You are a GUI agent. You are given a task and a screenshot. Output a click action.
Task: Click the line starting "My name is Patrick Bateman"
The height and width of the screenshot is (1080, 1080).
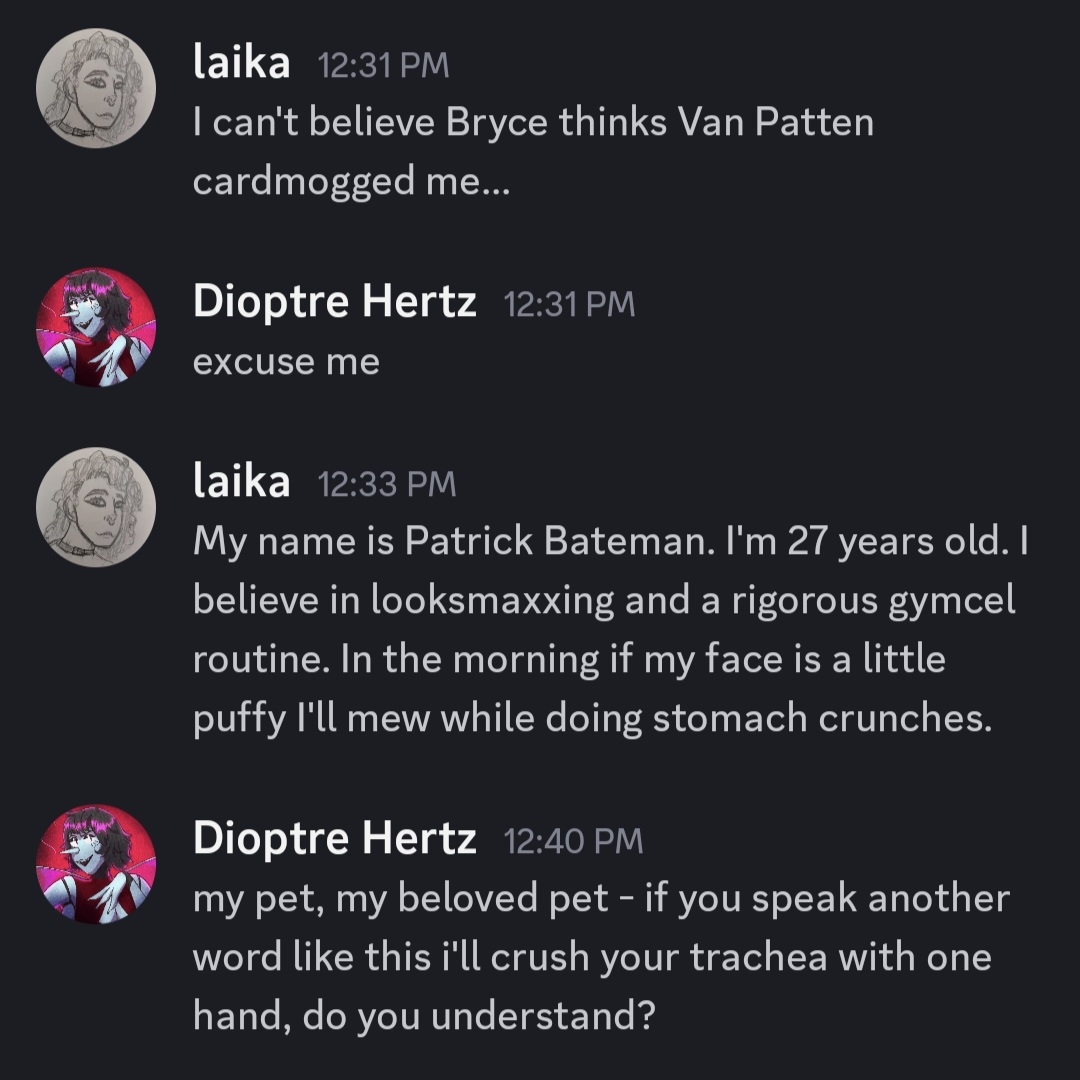click(x=610, y=541)
